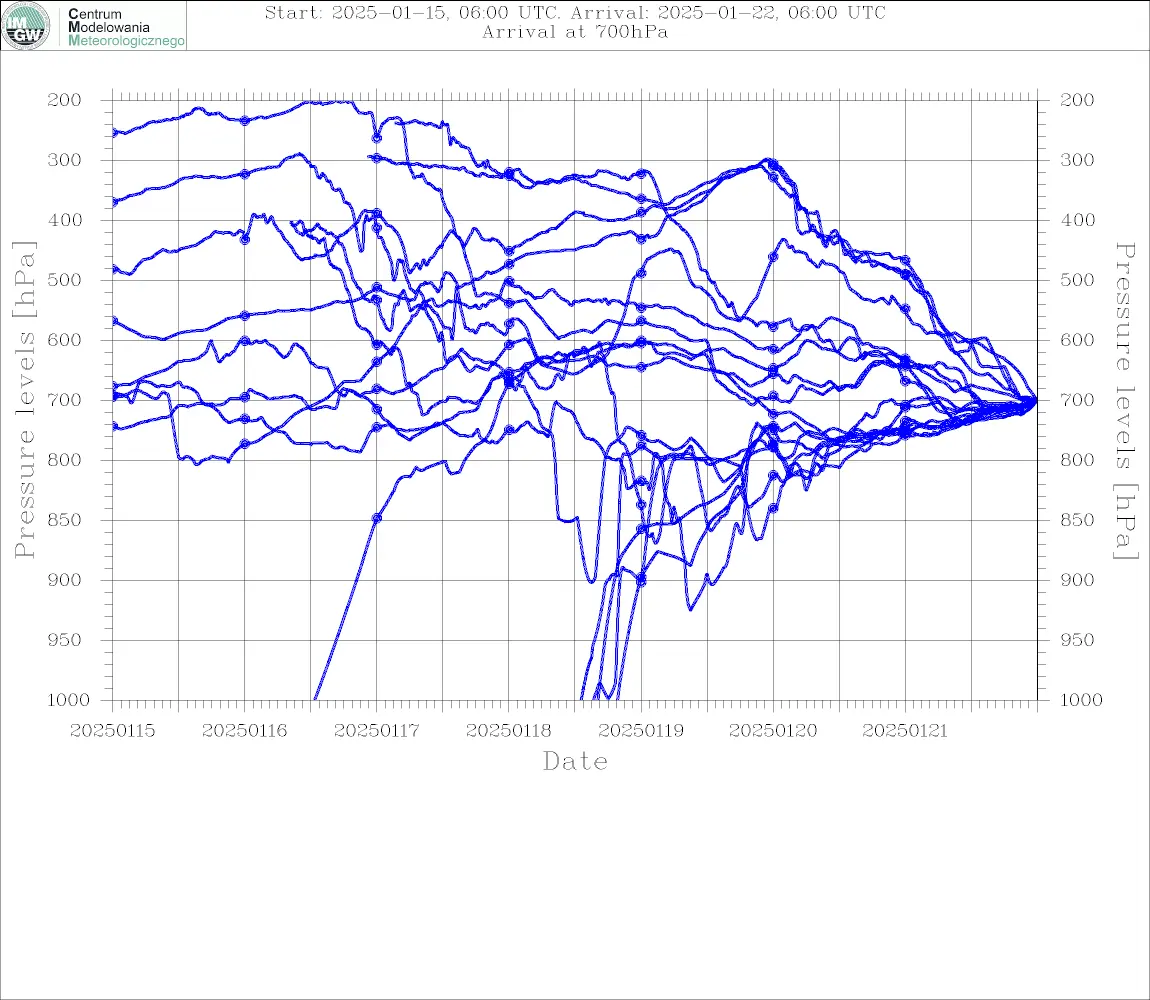Click the 20250119 date label
This screenshot has width=1150, height=1000.
point(641,731)
